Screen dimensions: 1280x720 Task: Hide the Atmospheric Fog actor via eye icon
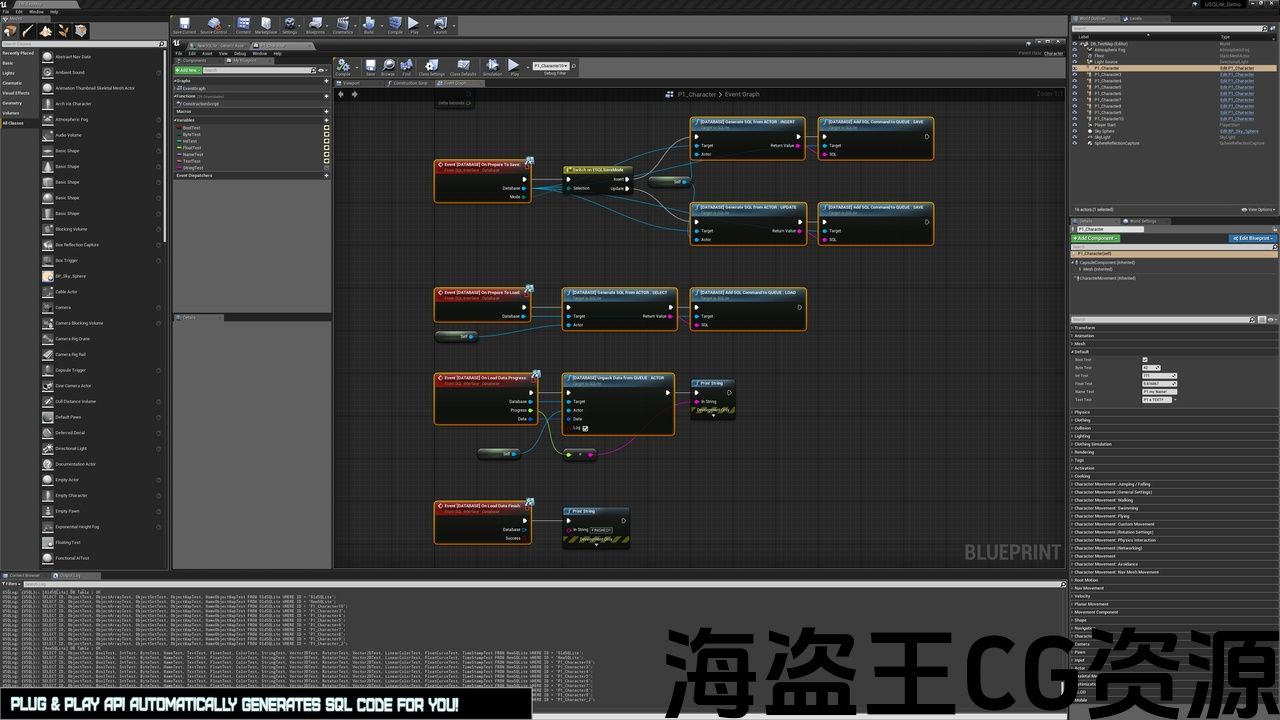[x=1075, y=50]
